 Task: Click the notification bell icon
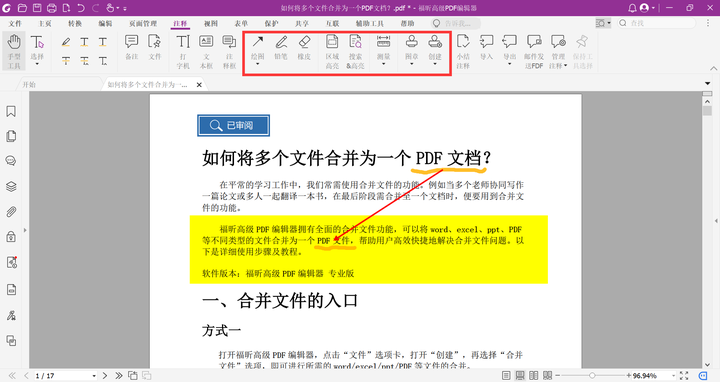(632, 8)
